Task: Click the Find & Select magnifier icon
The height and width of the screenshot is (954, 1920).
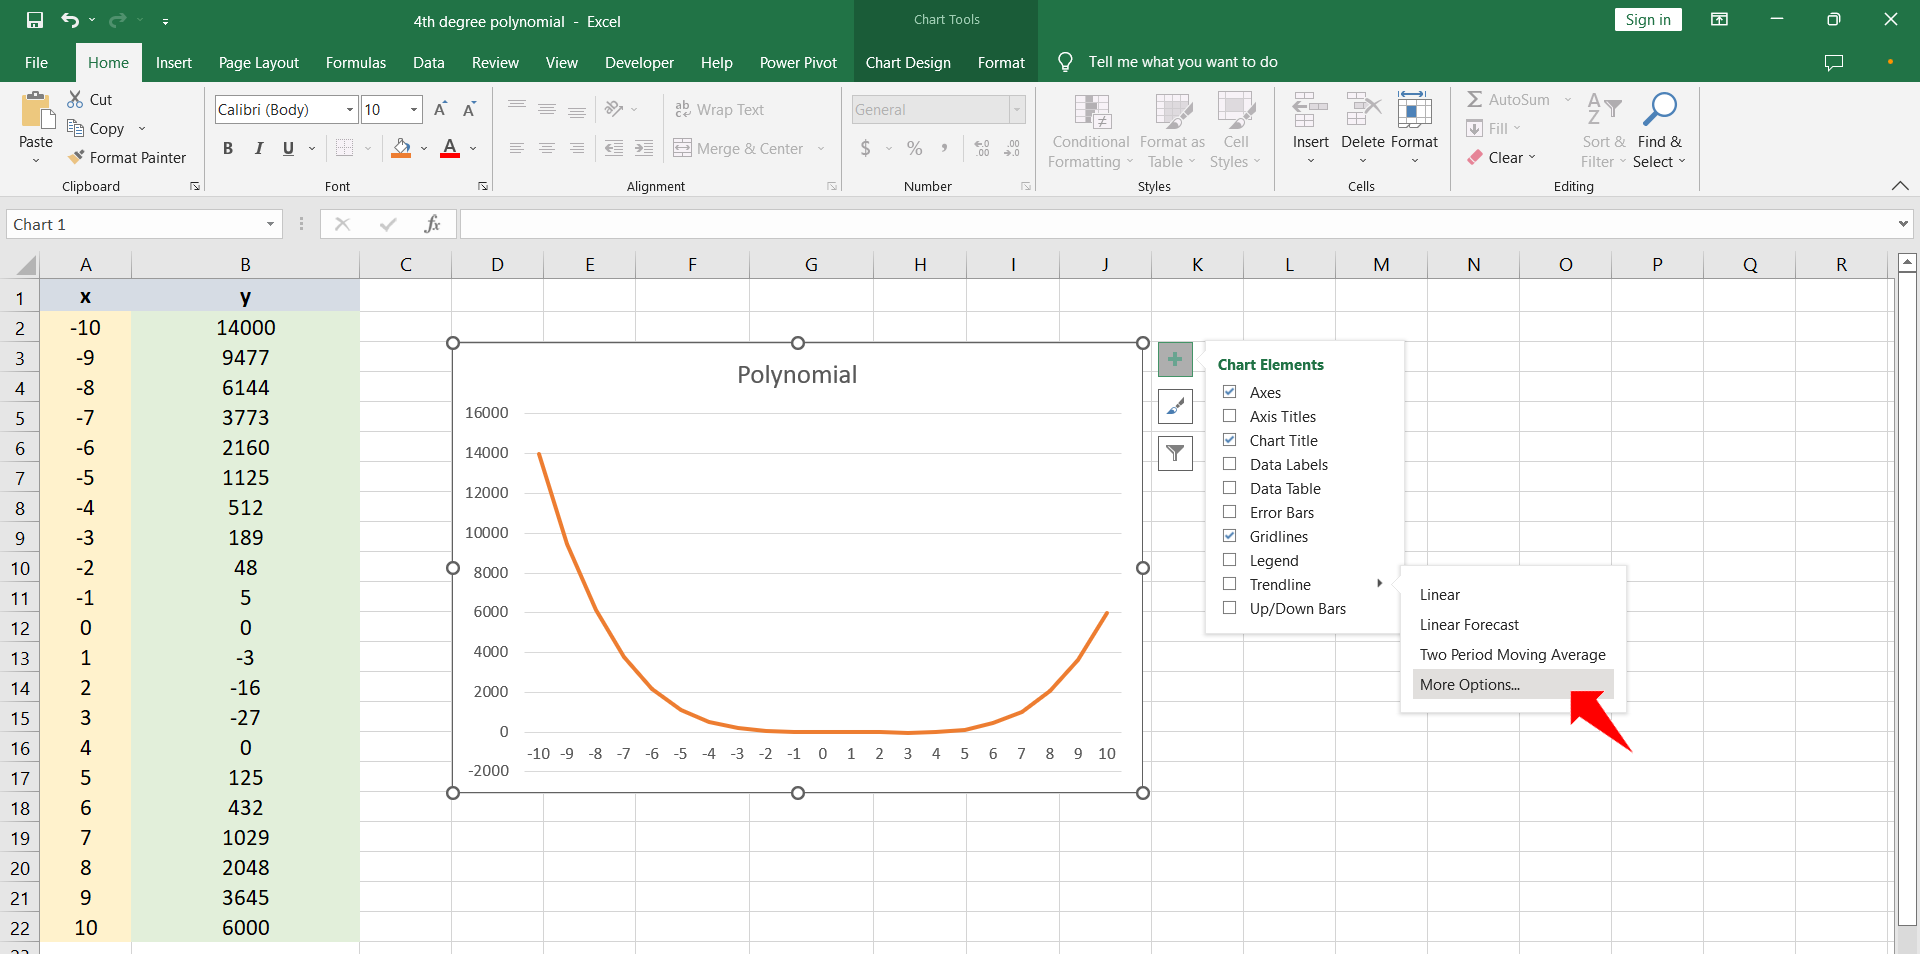Action: click(1660, 108)
